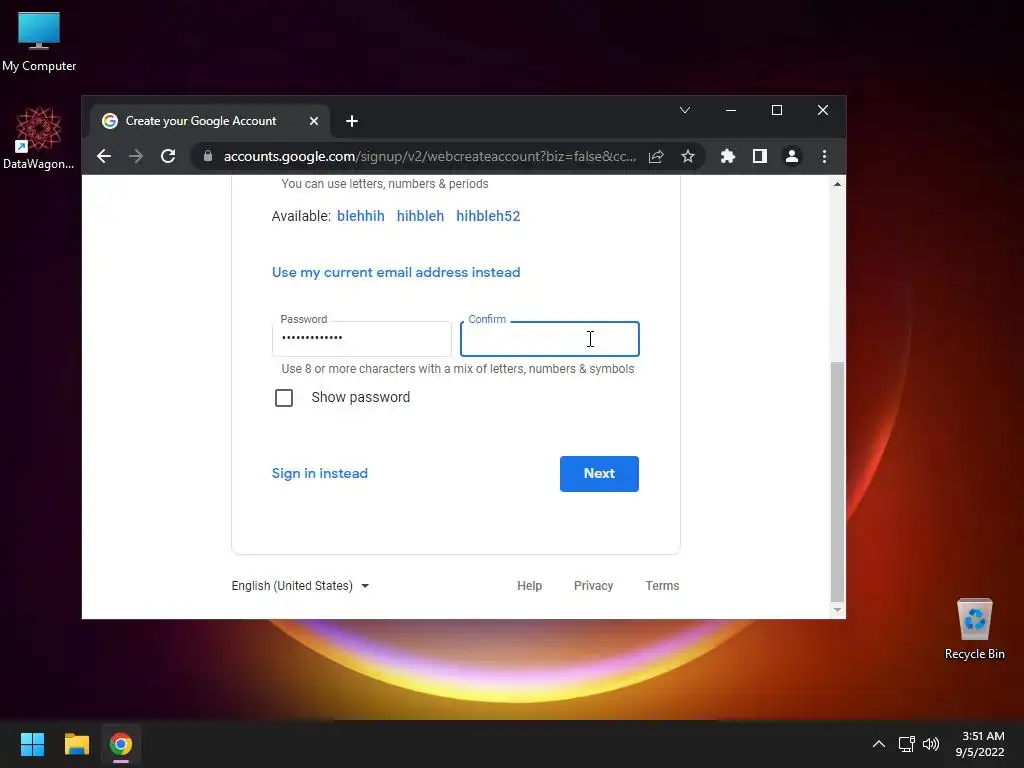Screen dimensions: 1024x768
Task: Open the DataWagon desktop shortcut
Action: pyautogui.click(x=39, y=138)
